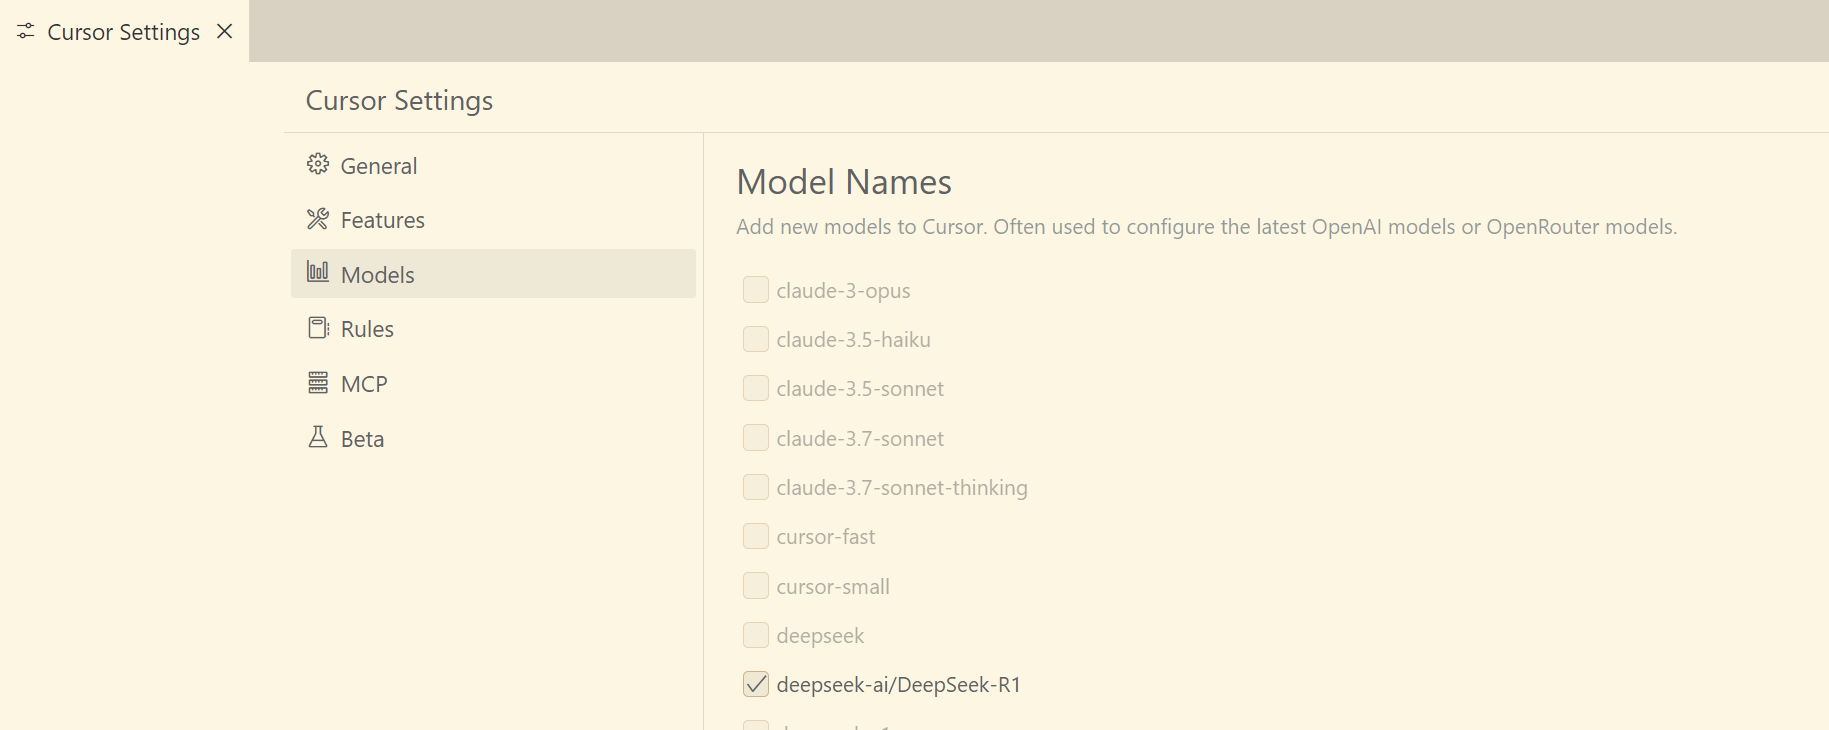Enable the claude-3-opus model checkbox
The height and width of the screenshot is (730, 1829).
click(x=756, y=290)
